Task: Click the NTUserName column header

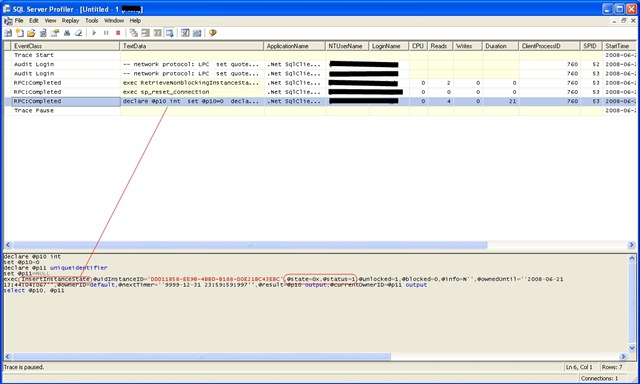Action: (347, 46)
